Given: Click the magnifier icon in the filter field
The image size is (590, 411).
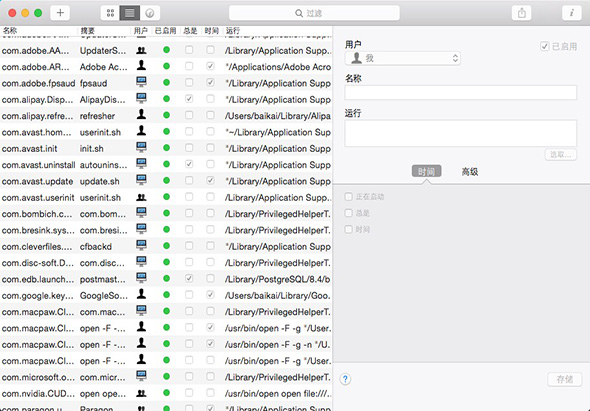Looking at the screenshot, I should [x=299, y=13].
